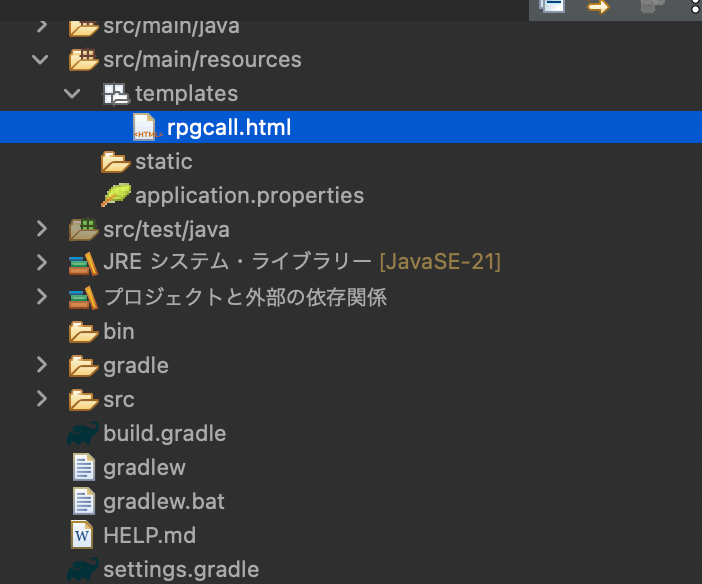This screenshot has width=702, height=584.
Task: Select JRE システム・ライブラリー [JavaSE-21] entry
Action: [x=302, y=262]
